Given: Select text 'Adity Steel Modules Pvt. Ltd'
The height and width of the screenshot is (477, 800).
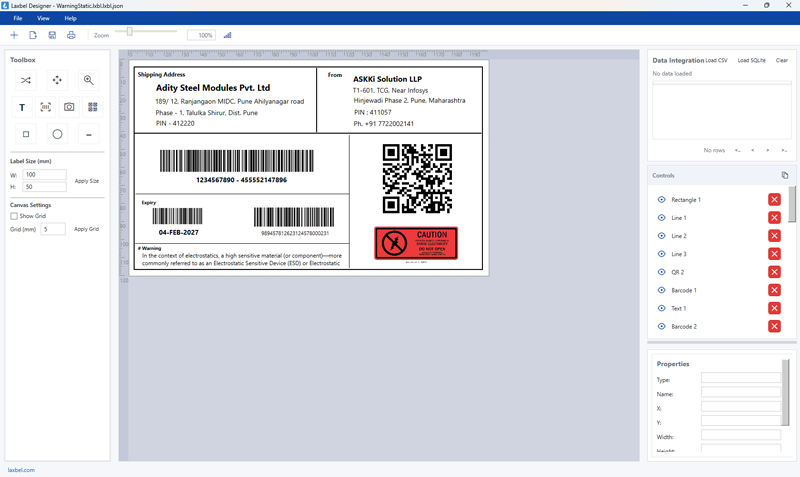Looking at the screenshot, I should pyautogui.click(x=213, y=88).
